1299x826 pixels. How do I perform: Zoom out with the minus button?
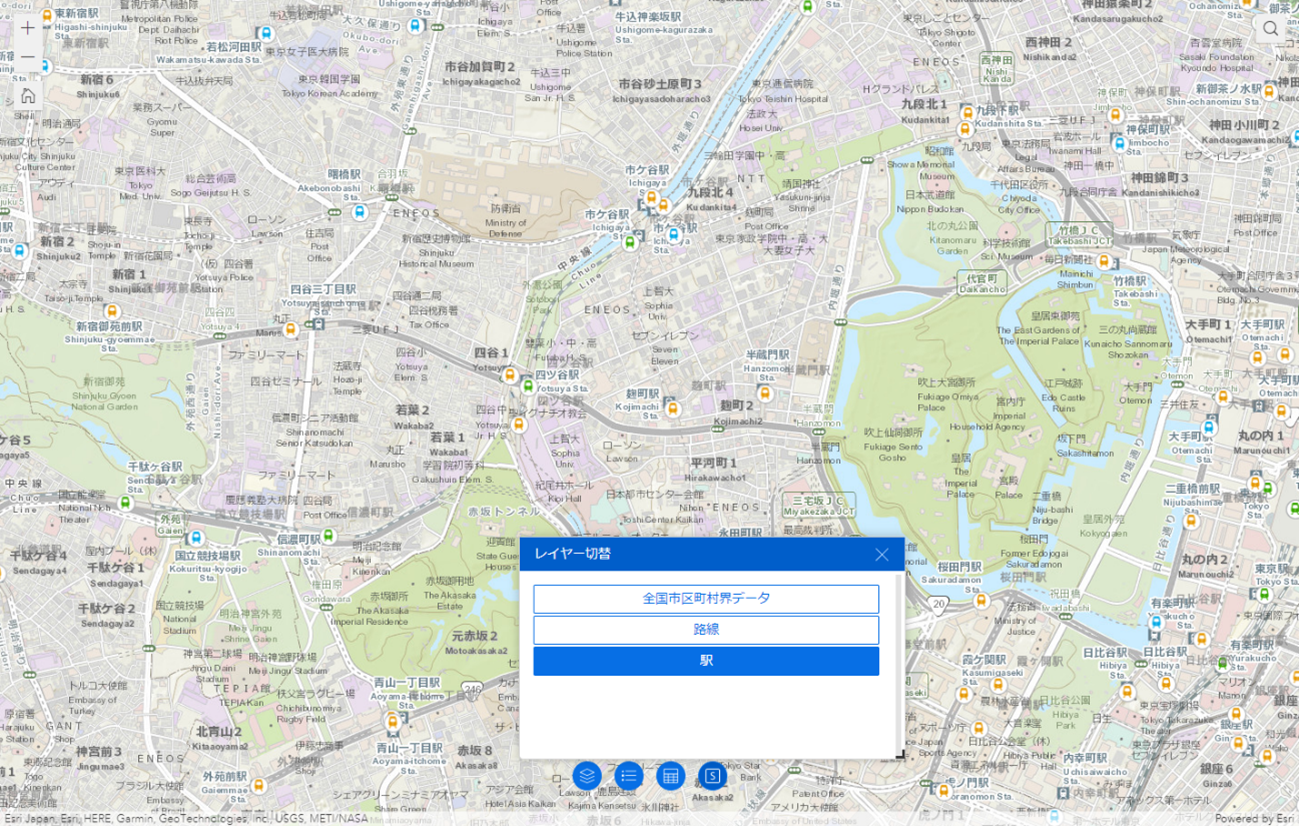[28, 57]
